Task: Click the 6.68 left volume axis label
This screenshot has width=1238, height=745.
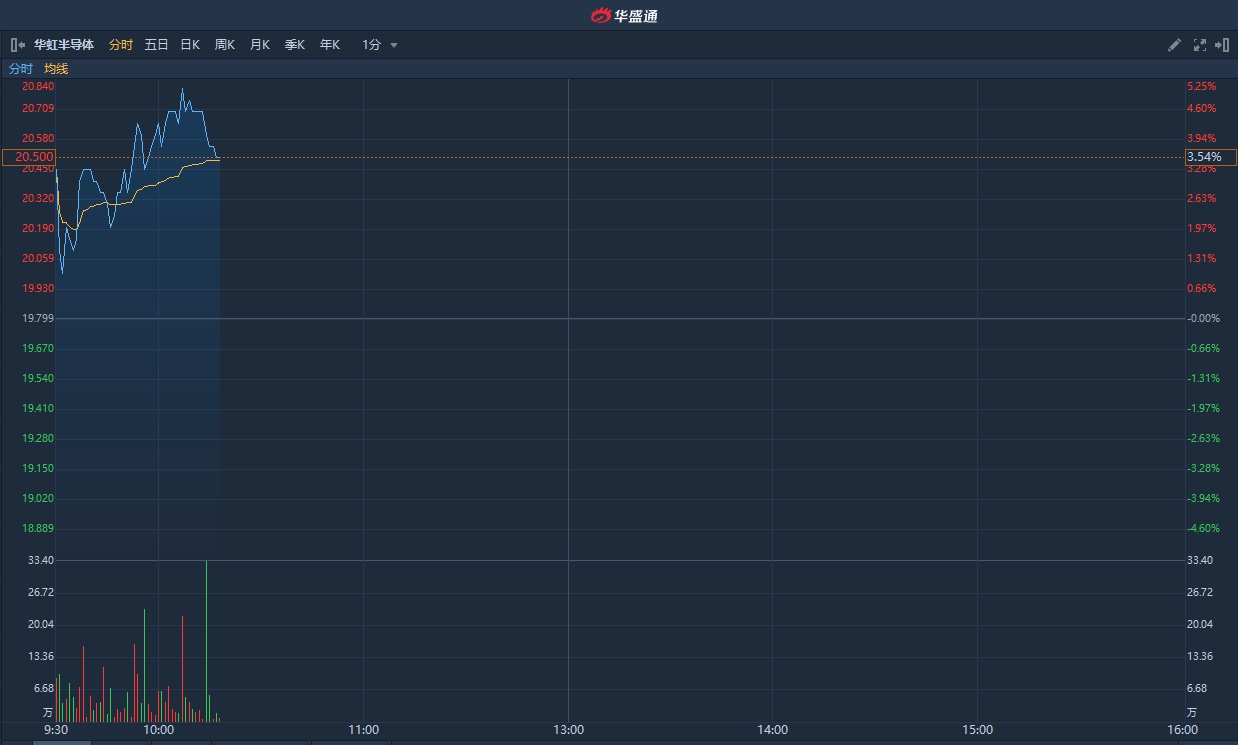Action: tap(44, 688)
